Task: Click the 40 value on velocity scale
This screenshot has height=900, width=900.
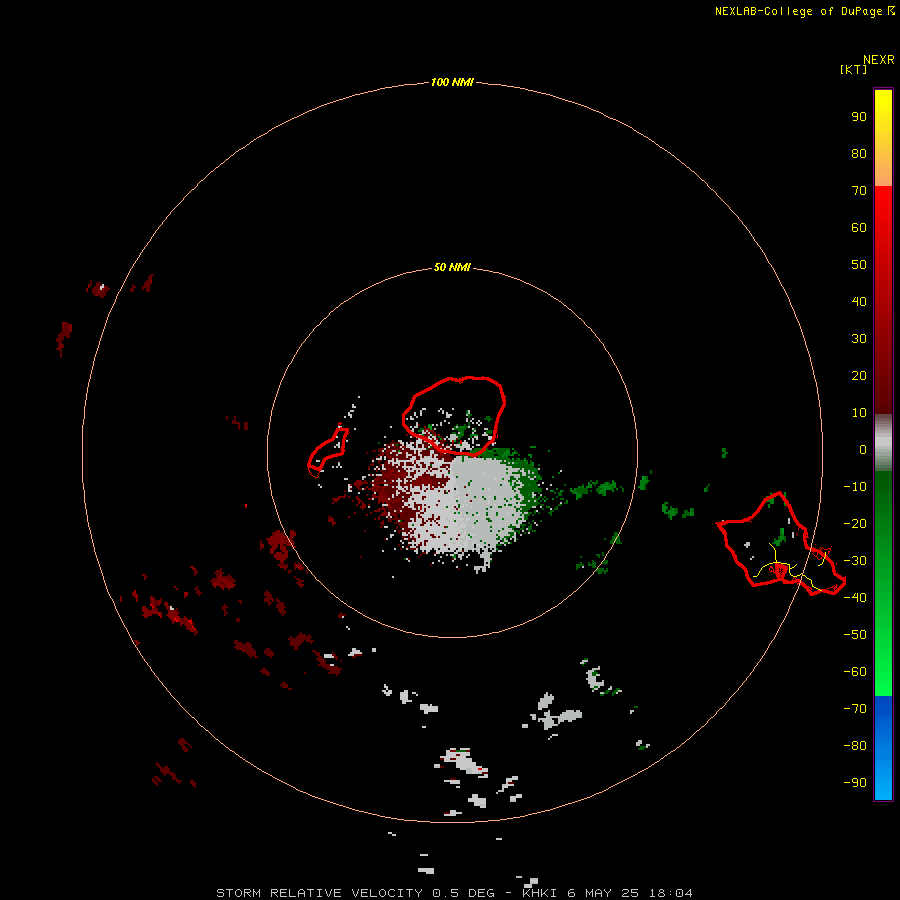Action: pos(859,302)
